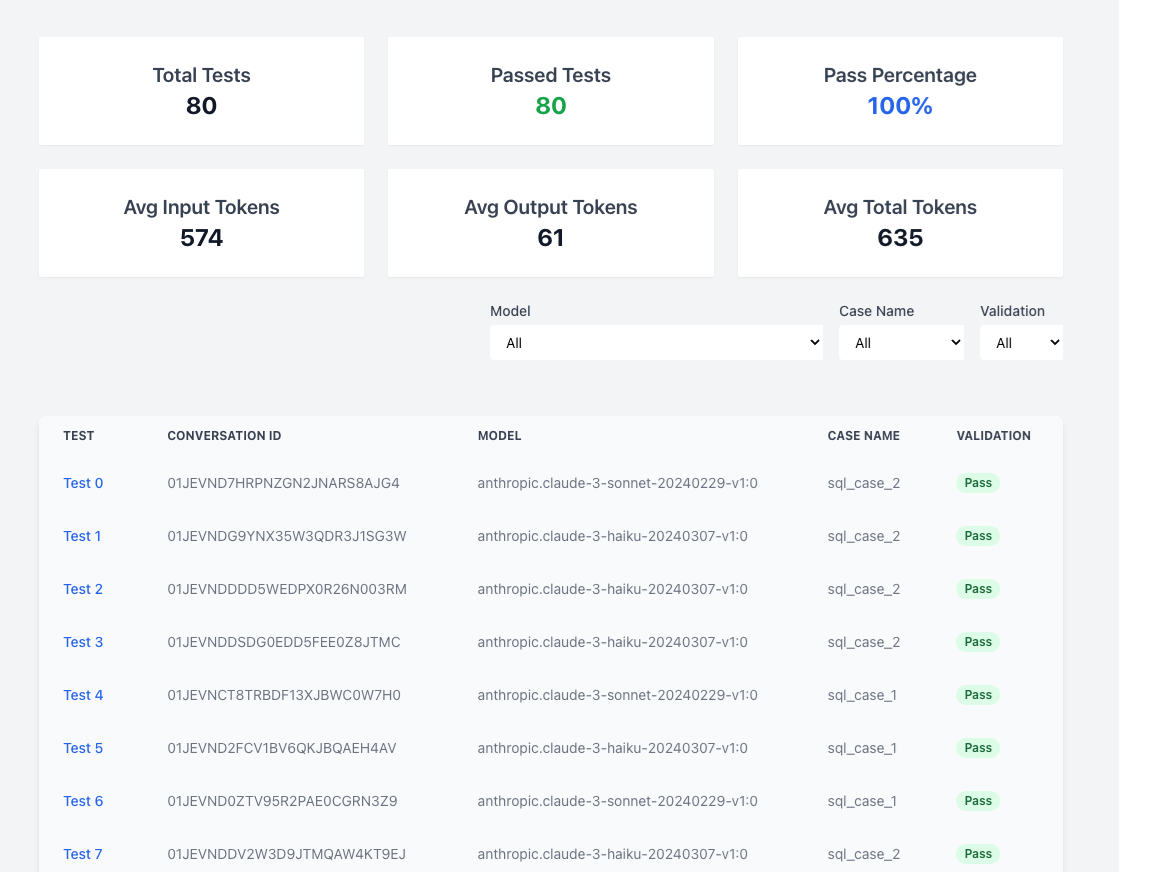This screenshot has height=872, width=1152.
Task: Click the Pass badge in Test 1 row
Action: tap(978, 536)
